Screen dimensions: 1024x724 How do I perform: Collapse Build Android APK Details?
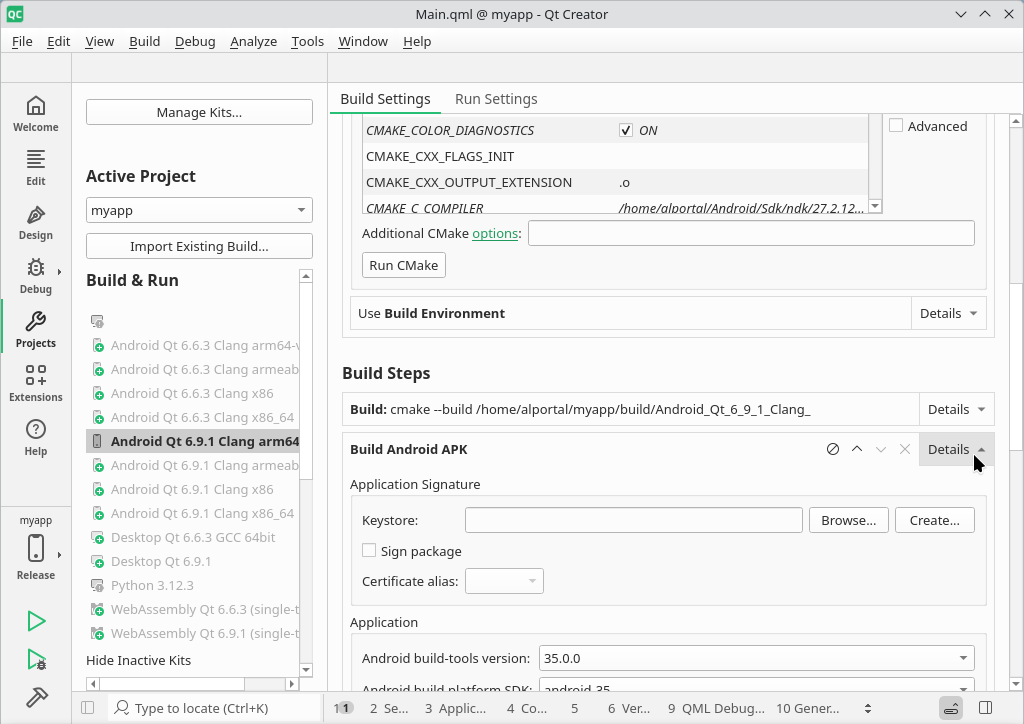coord(957,449)
